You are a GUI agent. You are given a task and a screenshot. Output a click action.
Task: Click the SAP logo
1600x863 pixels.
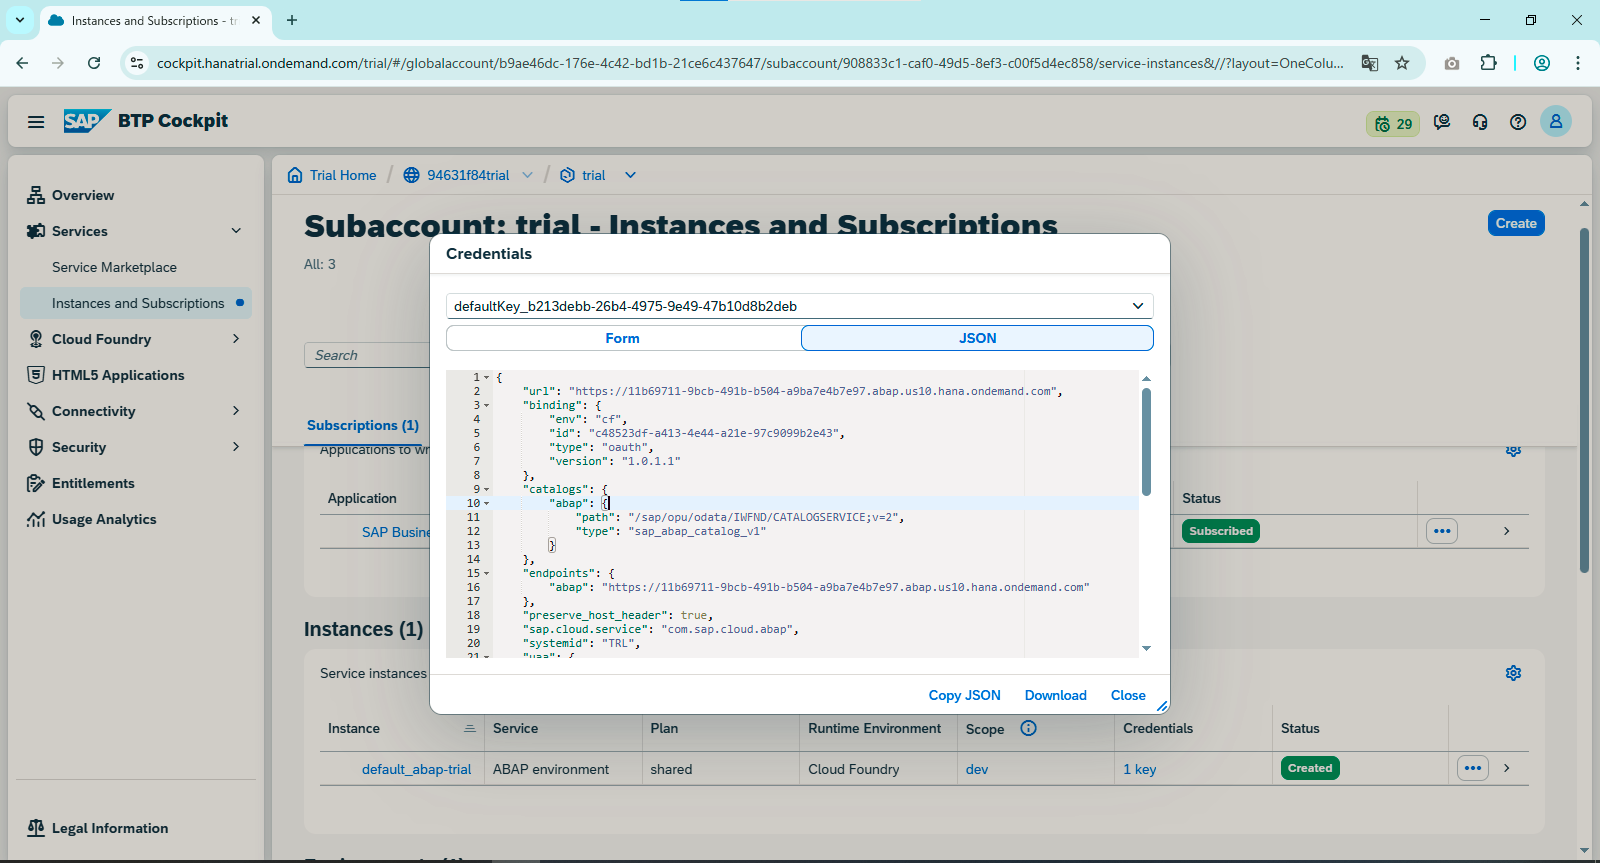pos(86,121)
